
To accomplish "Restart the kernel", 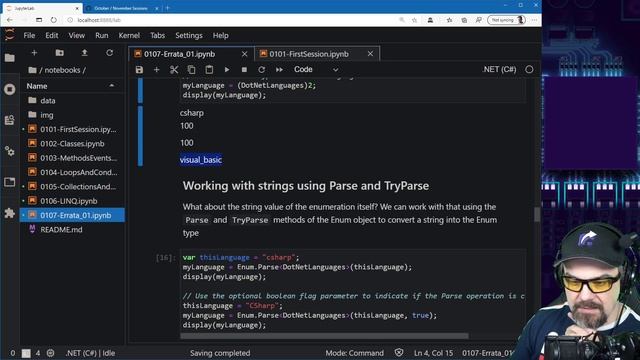I will [262, 70].
